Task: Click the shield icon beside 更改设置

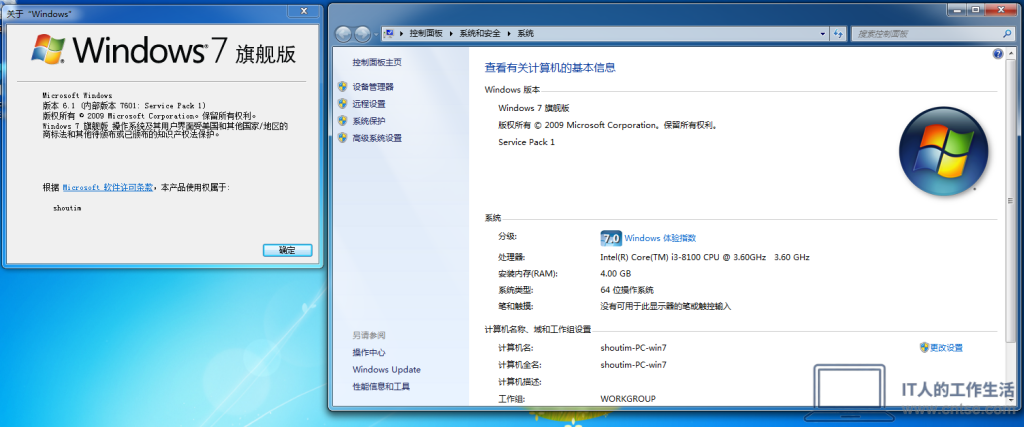Action: coord(924,347)
